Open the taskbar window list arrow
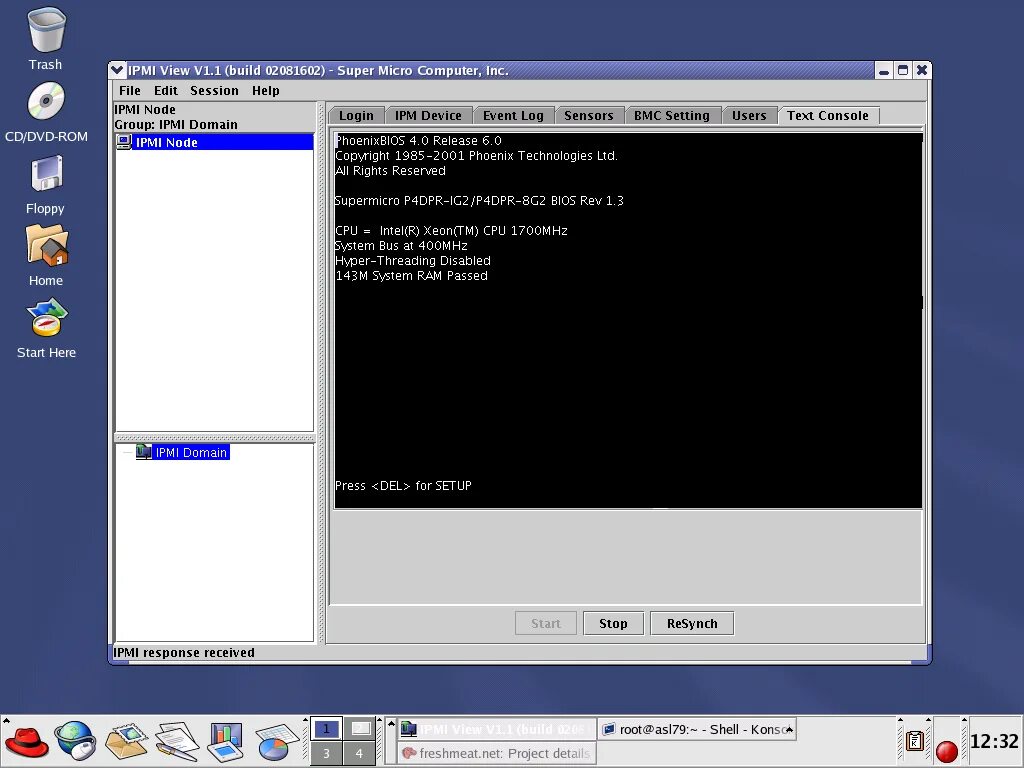 391,724
